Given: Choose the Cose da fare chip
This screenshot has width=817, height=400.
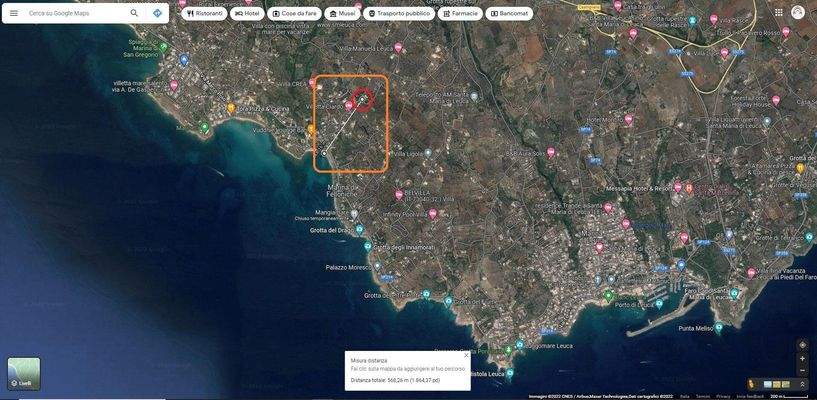Looking at the screenshot, I should coord(293,13).
